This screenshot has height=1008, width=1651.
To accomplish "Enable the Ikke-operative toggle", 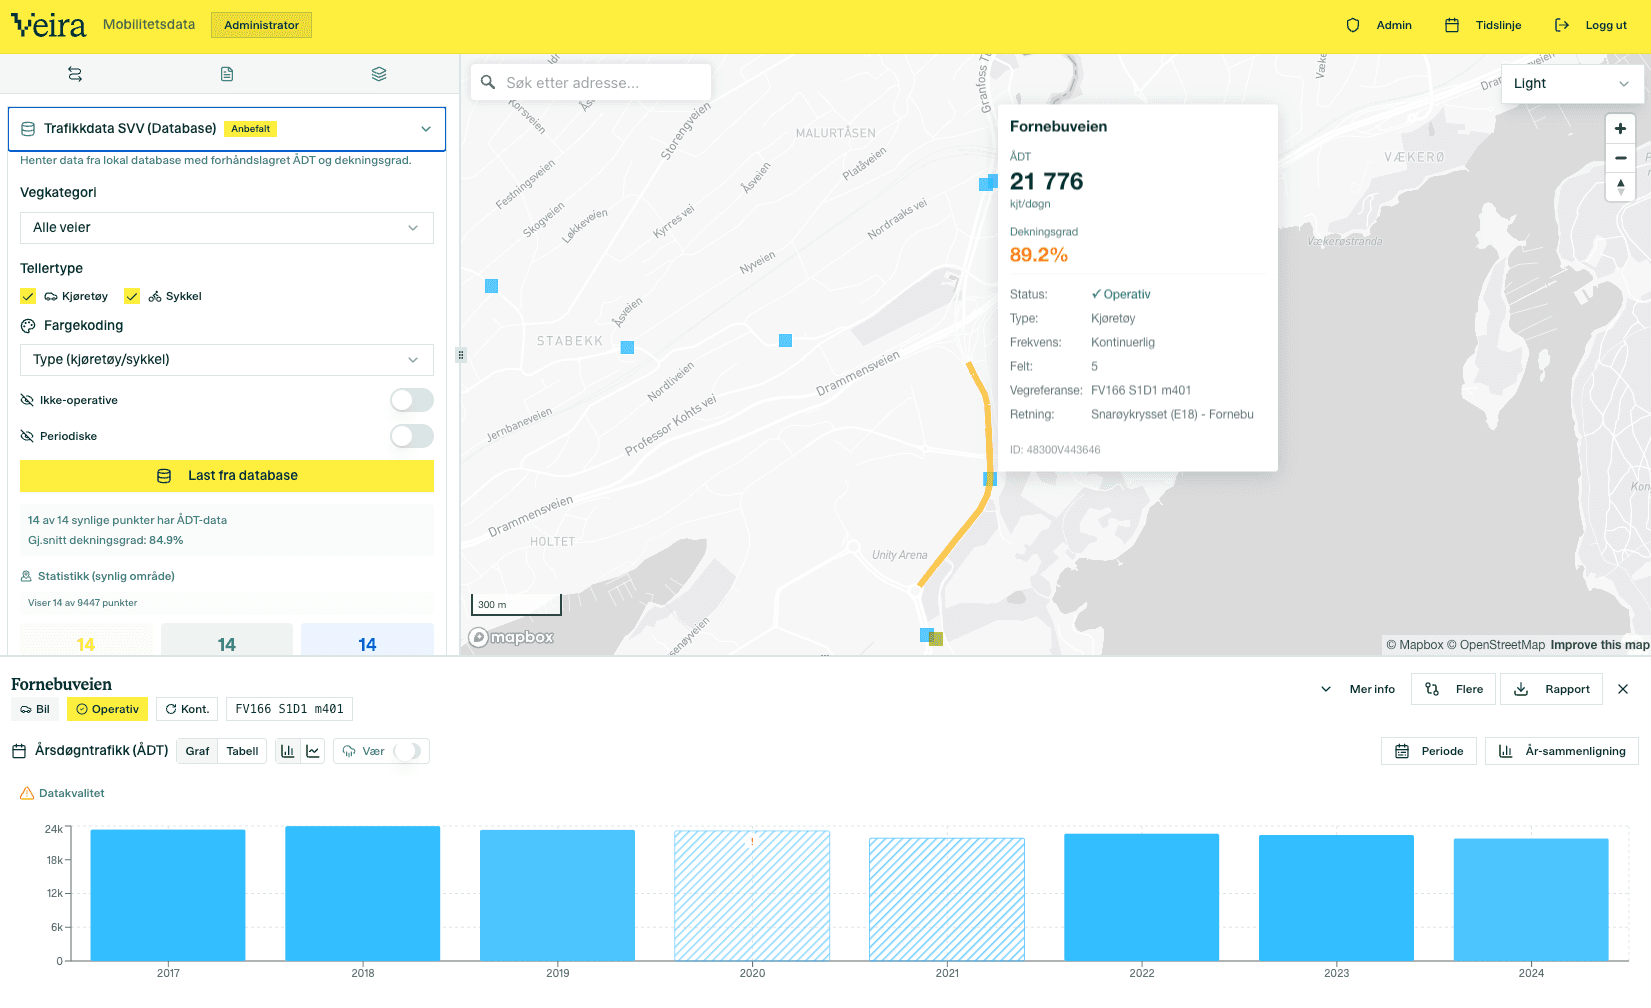I will [411, 400].
